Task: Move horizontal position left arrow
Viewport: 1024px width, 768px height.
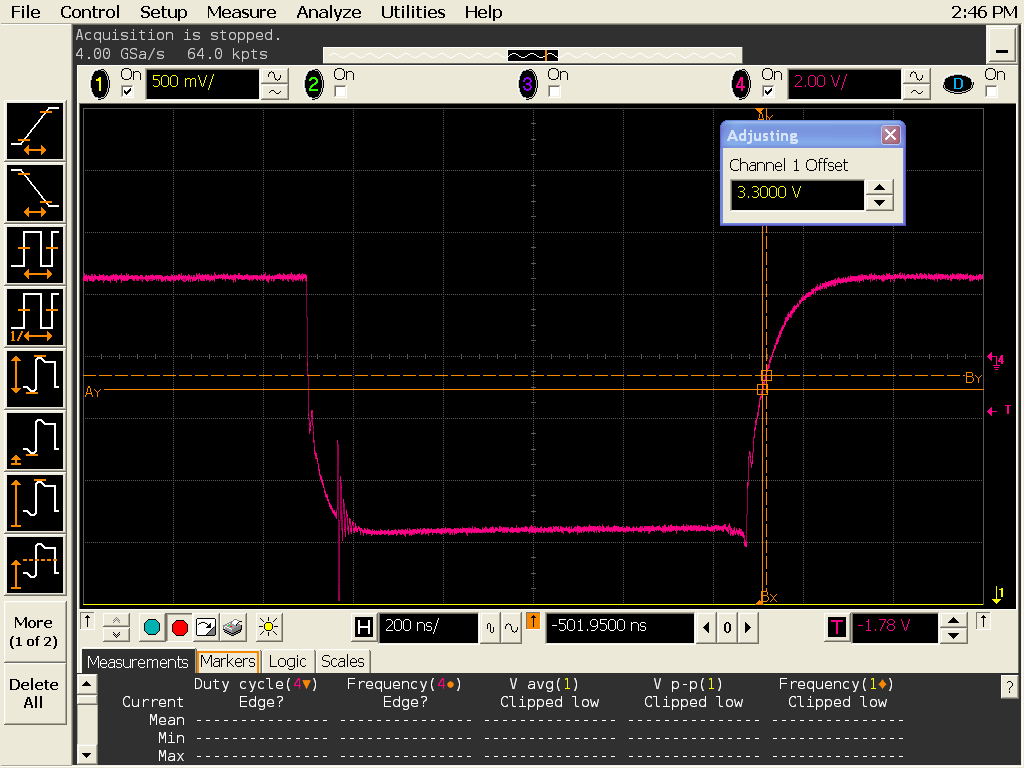Action: point(706,628)
